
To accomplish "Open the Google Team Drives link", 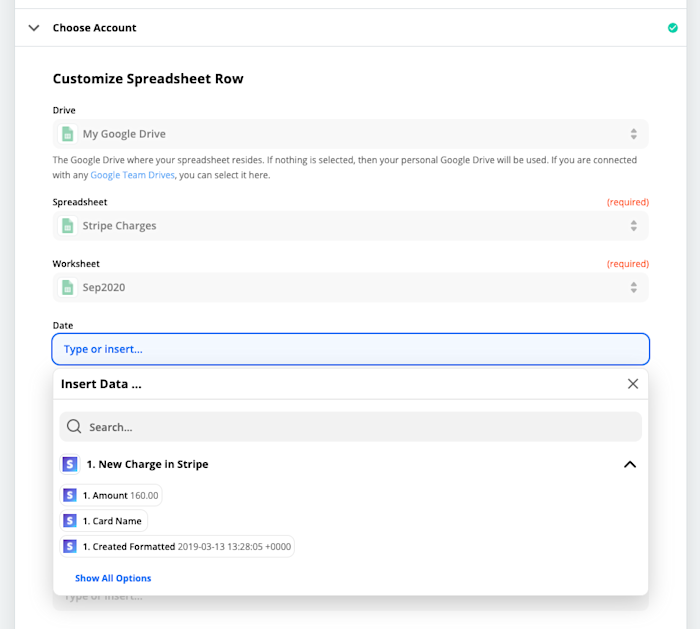I will (131, 175).
